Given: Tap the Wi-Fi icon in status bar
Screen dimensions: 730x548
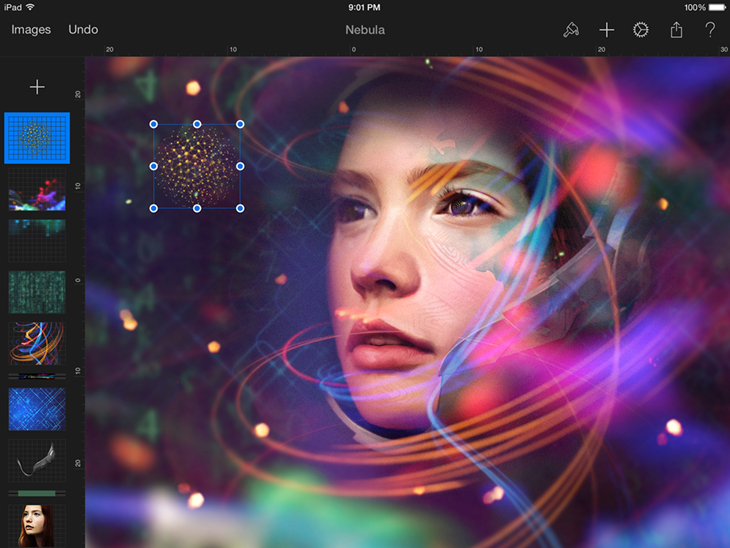Looking at the screenshot, I should pos(30,7).
